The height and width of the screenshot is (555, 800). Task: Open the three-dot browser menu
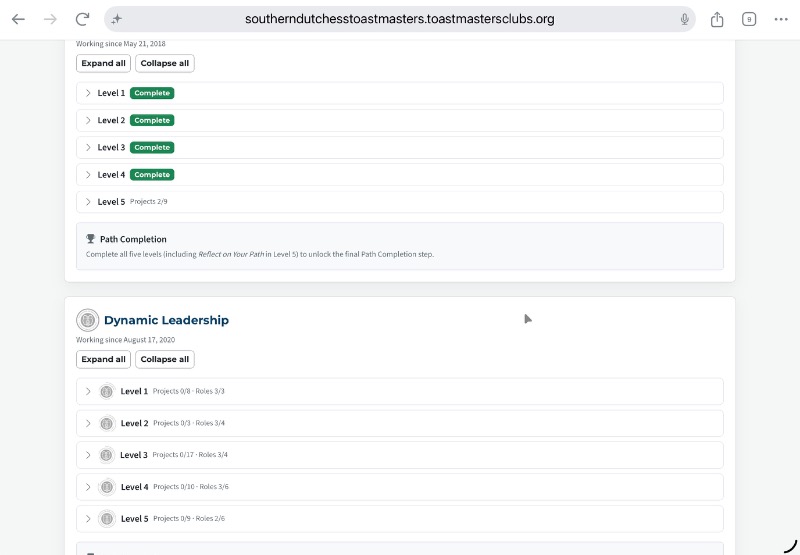coord(781,19)
